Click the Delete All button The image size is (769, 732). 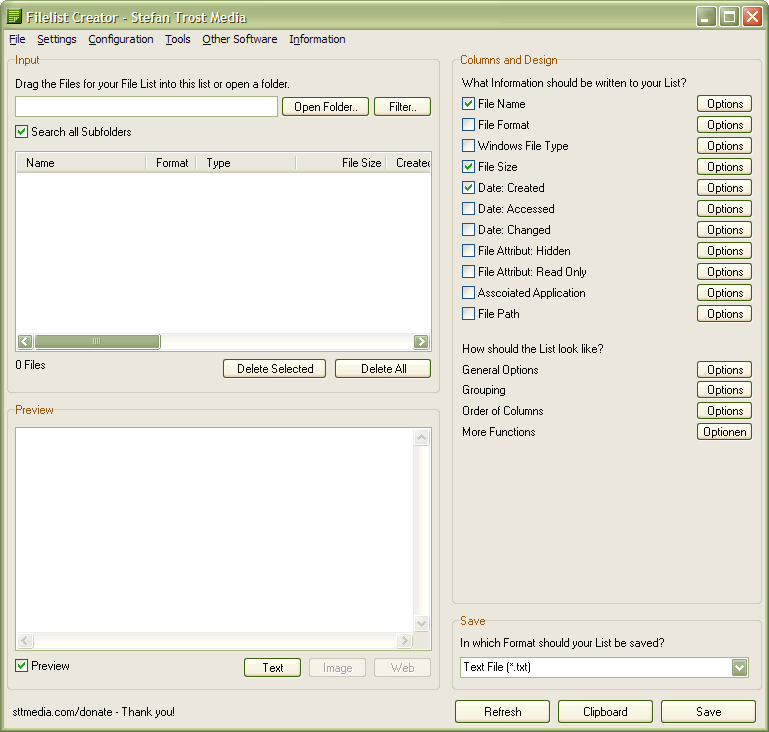[x=383, y=369]
